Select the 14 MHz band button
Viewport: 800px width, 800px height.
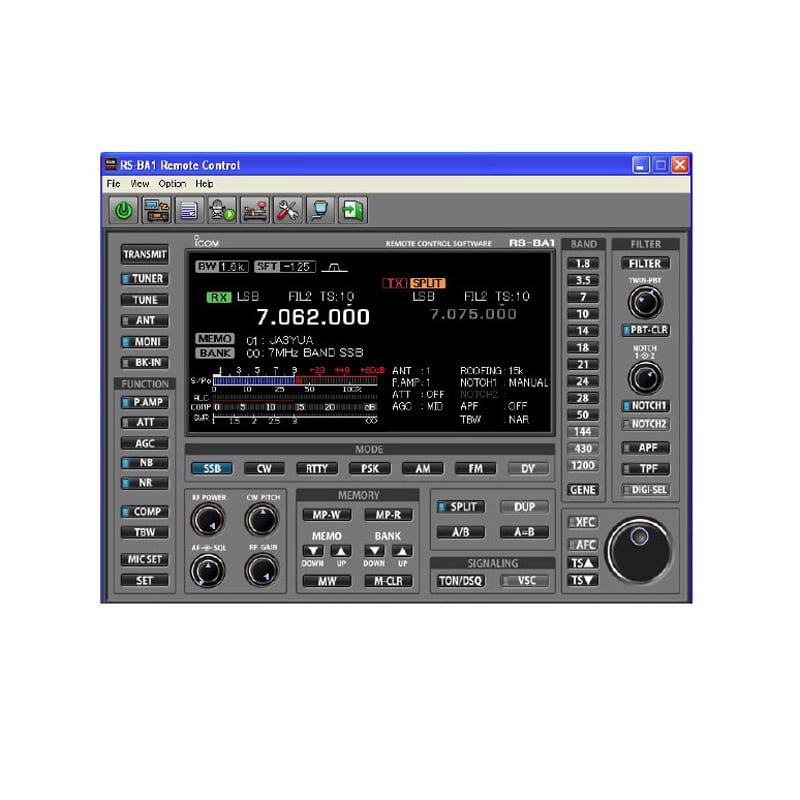click(583, 331)
